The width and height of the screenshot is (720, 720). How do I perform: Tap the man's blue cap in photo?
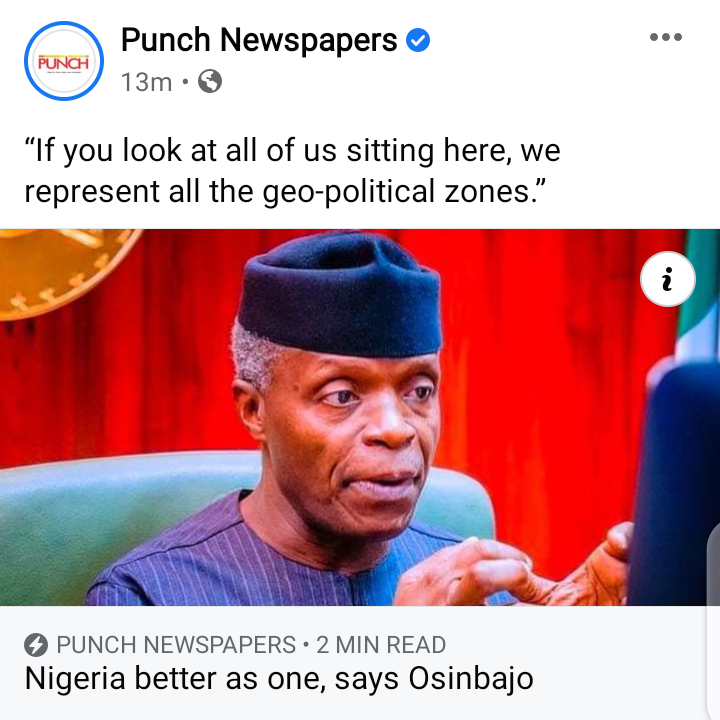tap(340, 294)
